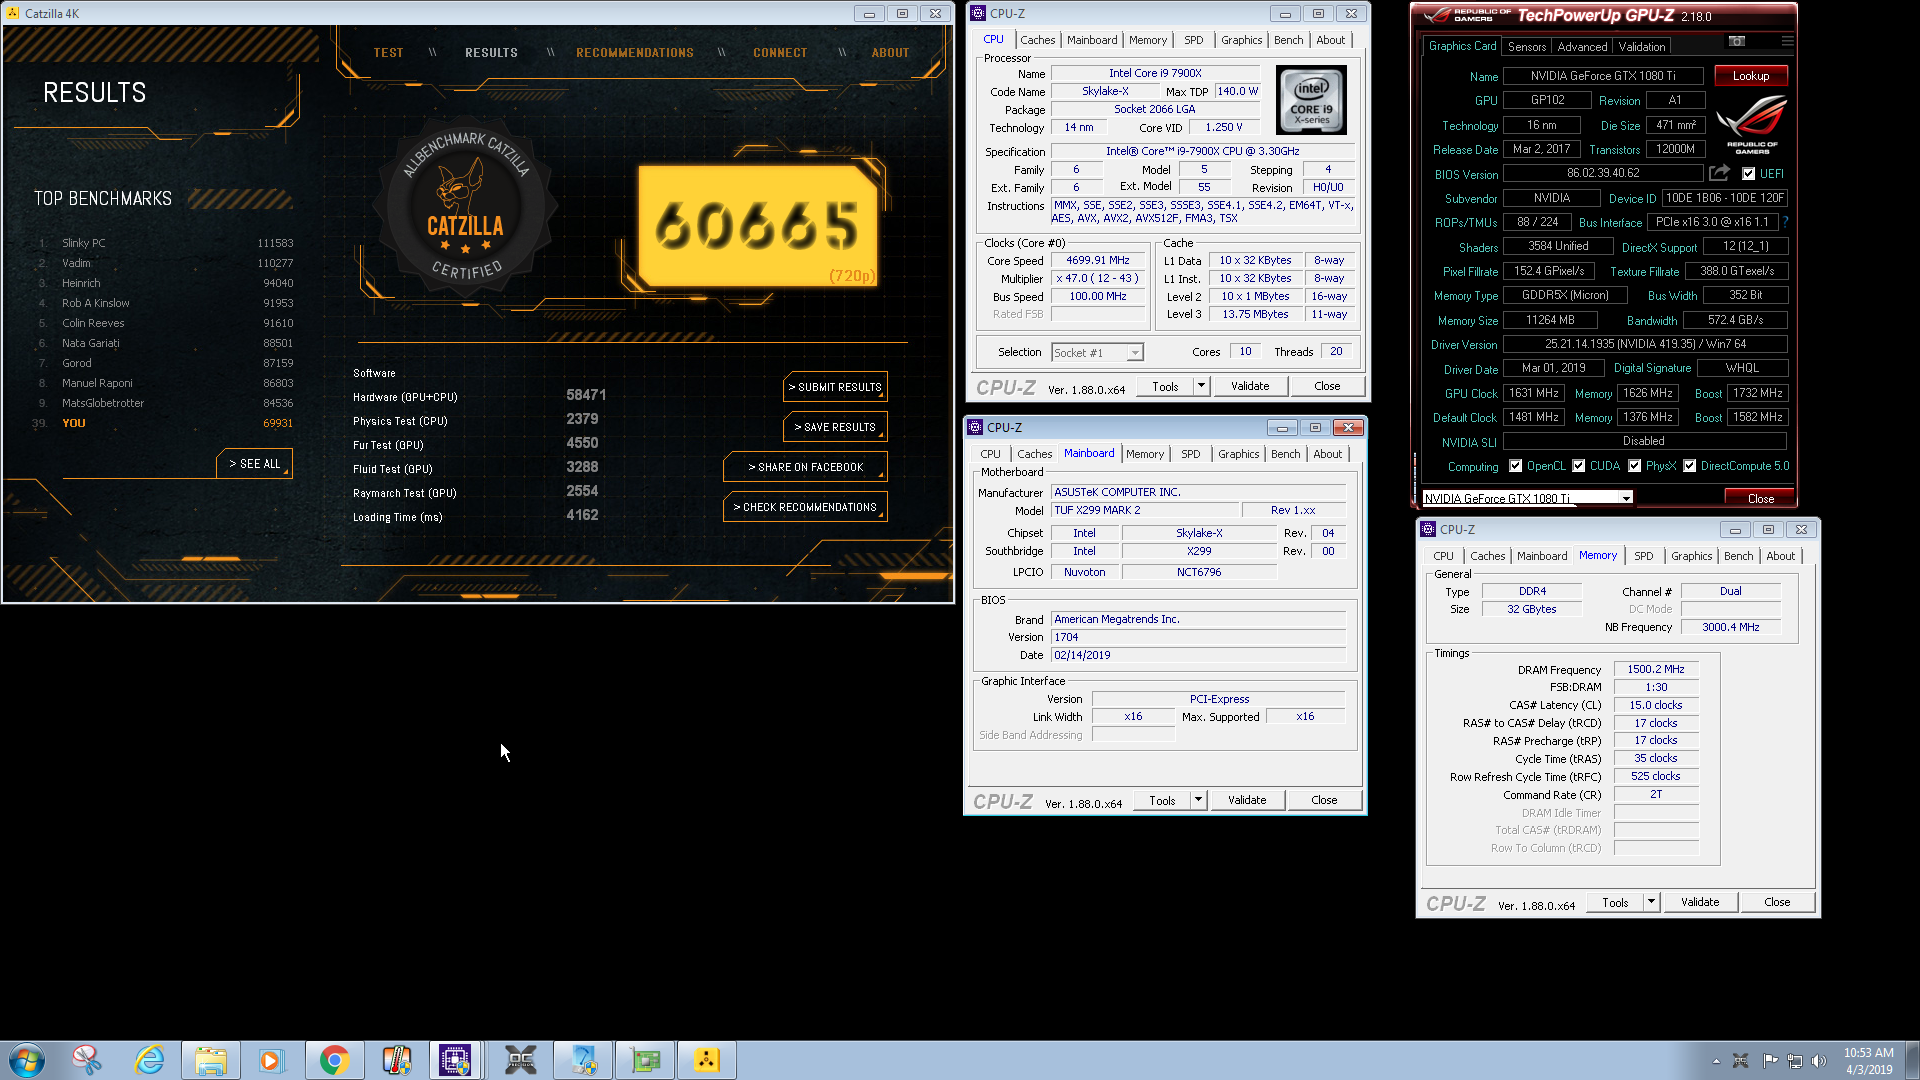This screenshot has width=1920, height=1080.
Task: Expand Tools arrow in the Memory window
Action: [1651, 902]
